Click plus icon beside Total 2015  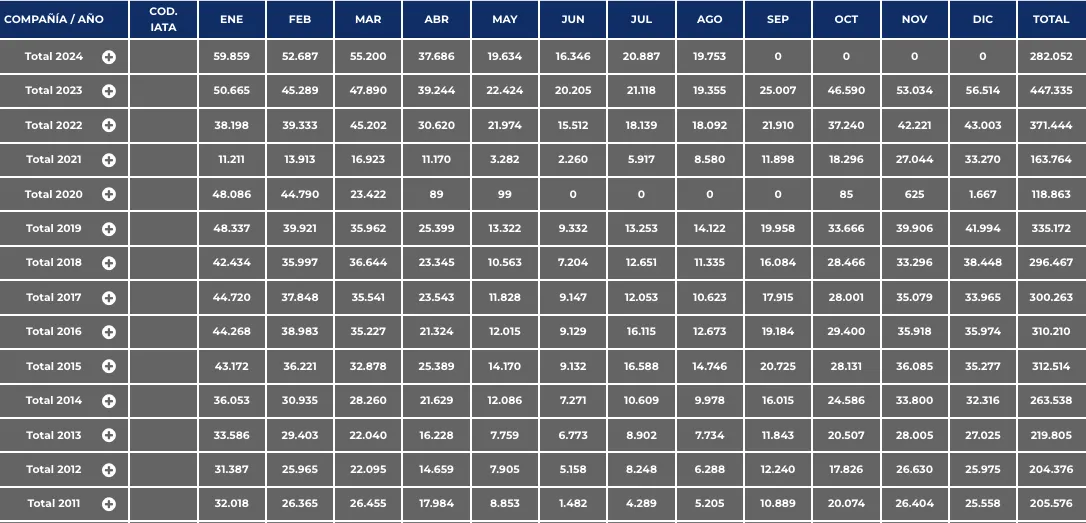tap(109, 367)
